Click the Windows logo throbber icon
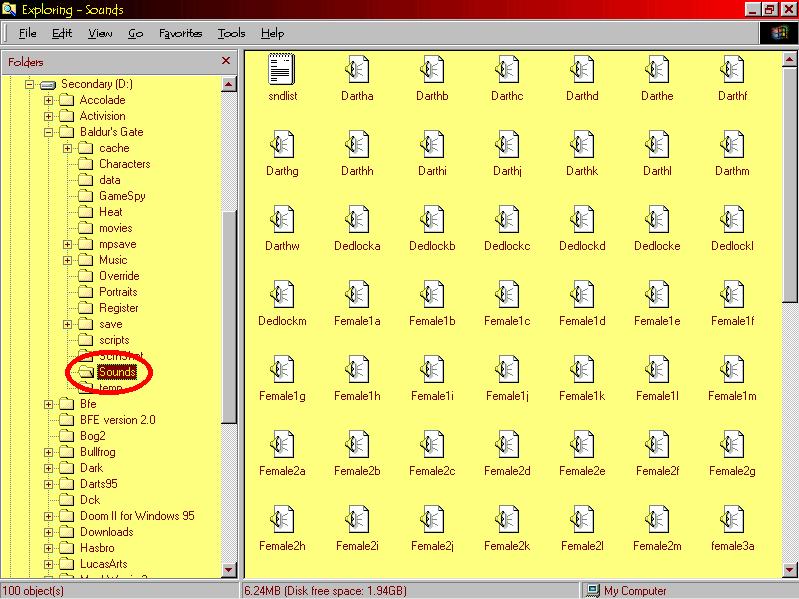Viewport: 799px width, 599px height. [780, 33]
